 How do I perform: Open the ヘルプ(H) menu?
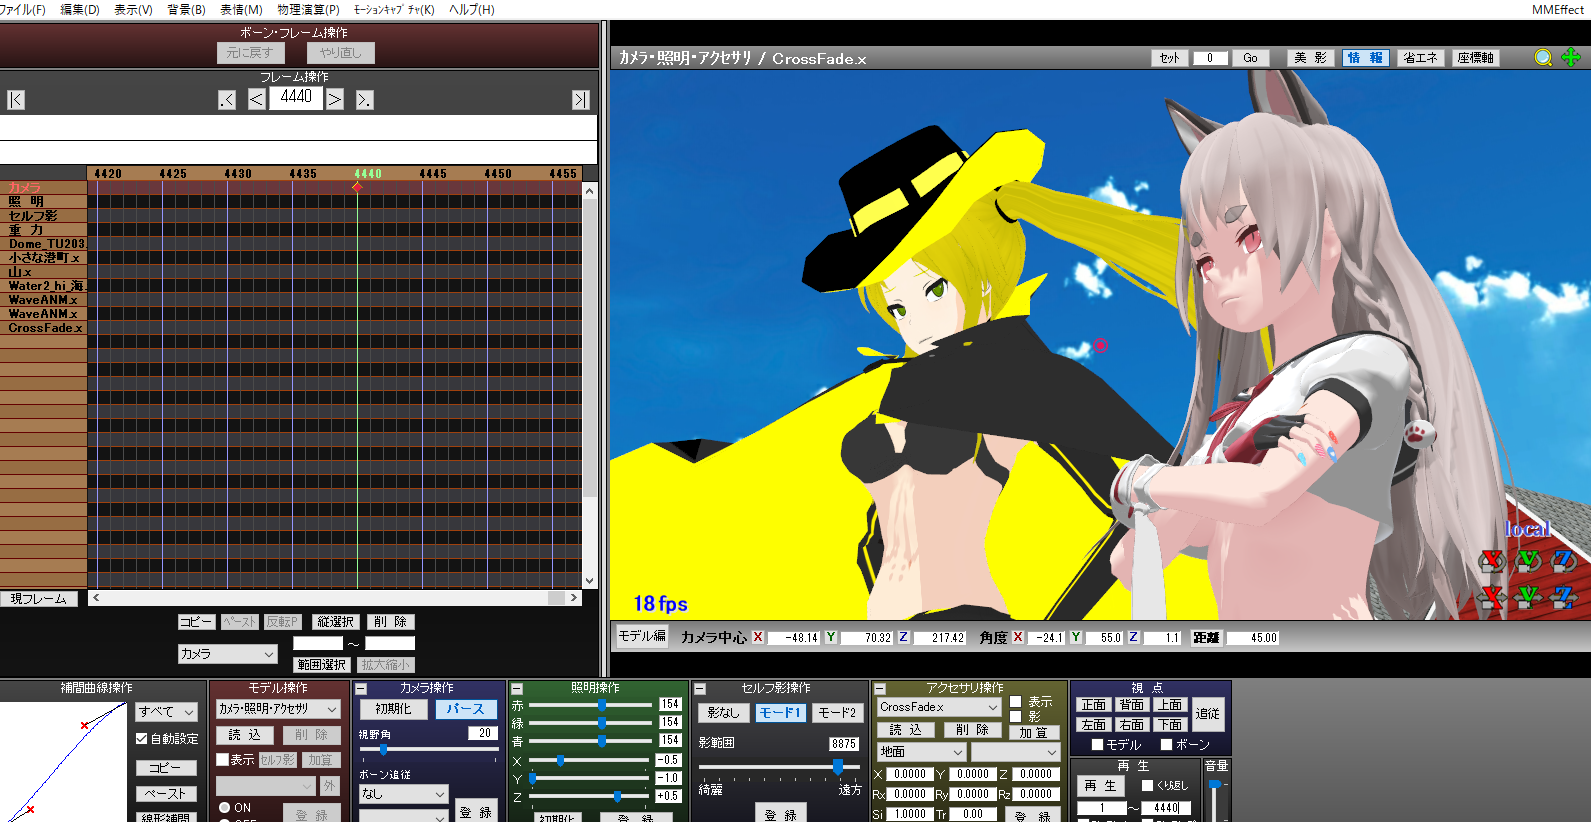point(472,9)
